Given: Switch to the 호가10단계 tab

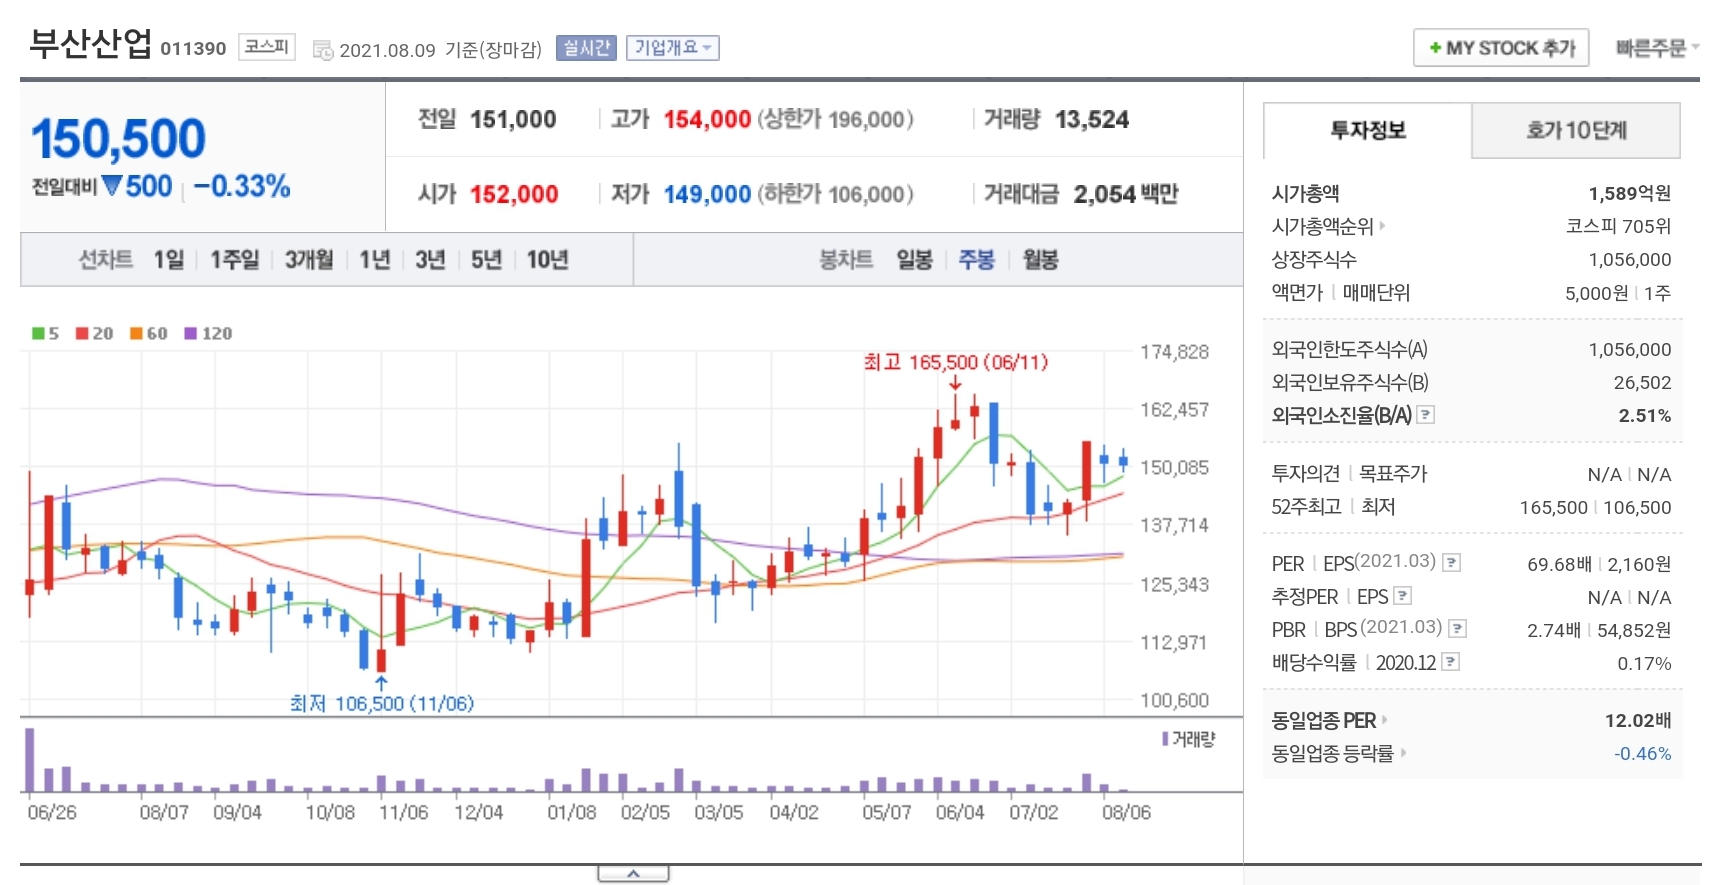Looking at the screenshot, I should [1576, 130].
